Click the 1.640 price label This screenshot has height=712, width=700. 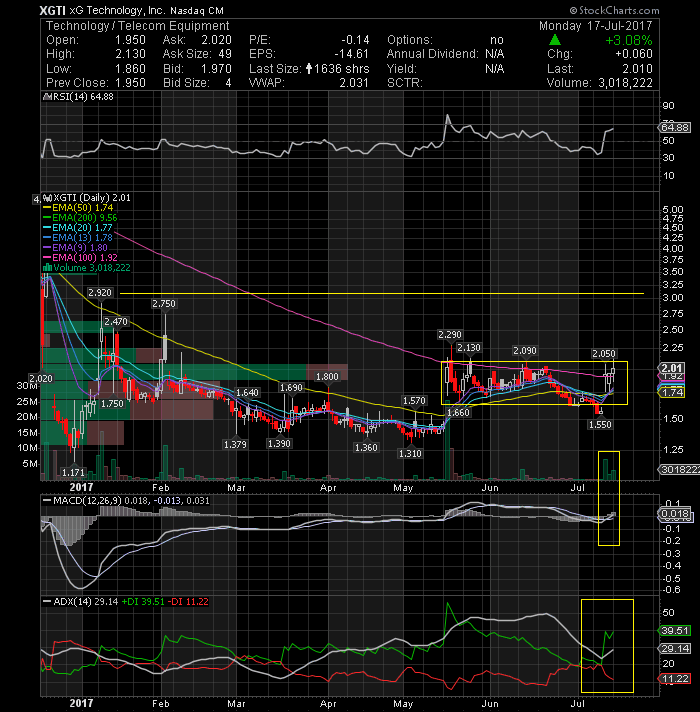coord(247,393)
